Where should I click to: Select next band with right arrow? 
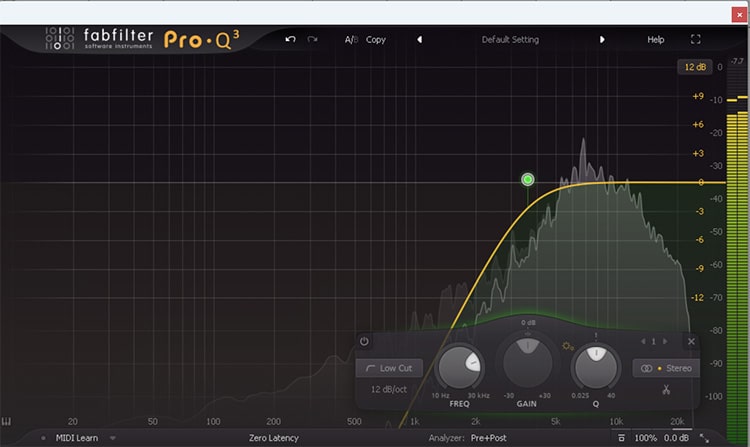pyautogui.click(x=665, y=341)
